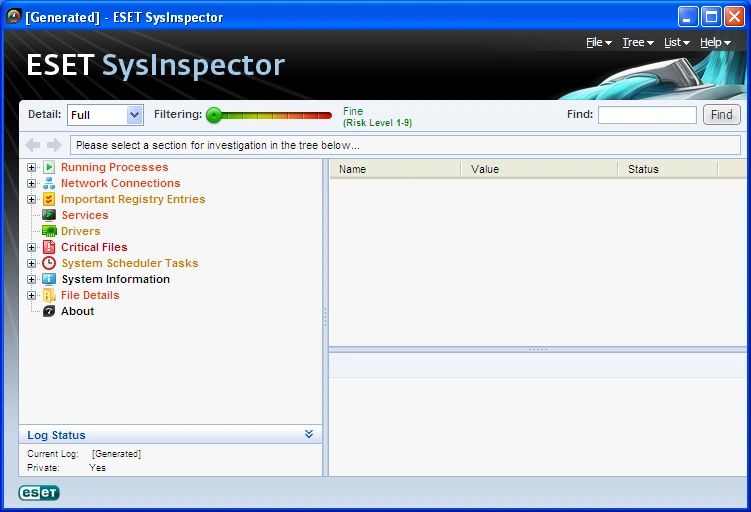Image resolution: width=751 pixels, height=512 pixels.
Task: Open the Detail level dropdown
Action: (134, 115)
